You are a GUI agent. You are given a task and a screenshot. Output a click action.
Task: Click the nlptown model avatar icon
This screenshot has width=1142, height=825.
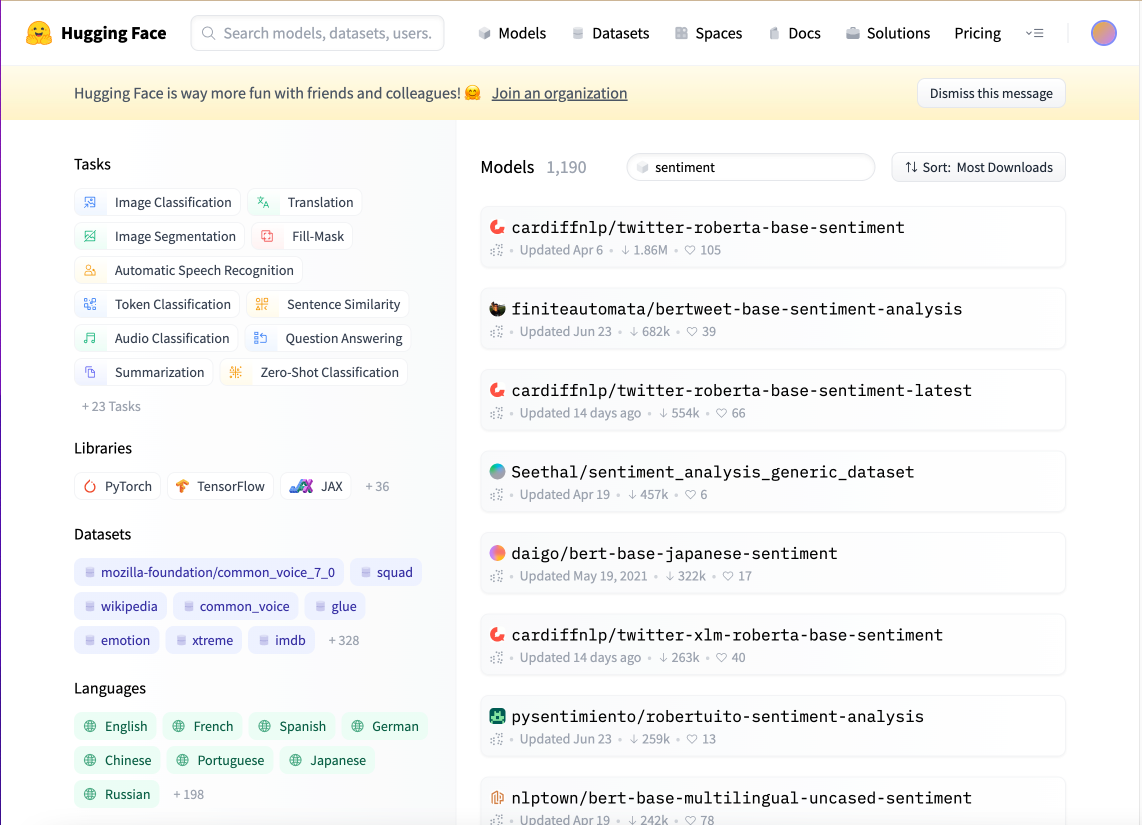tap(497, 798)
